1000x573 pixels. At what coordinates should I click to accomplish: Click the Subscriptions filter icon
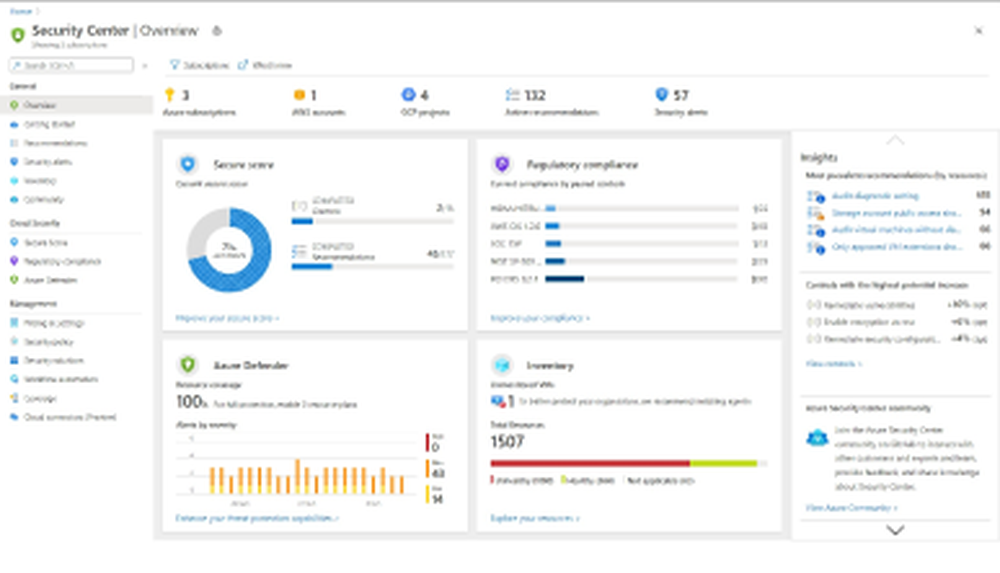[174, 65]
